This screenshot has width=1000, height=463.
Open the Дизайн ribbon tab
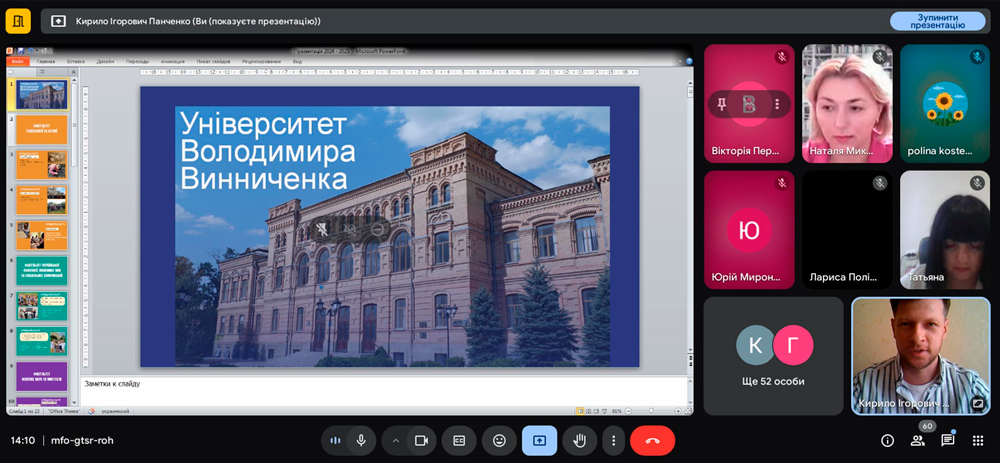tap(105, 61)
